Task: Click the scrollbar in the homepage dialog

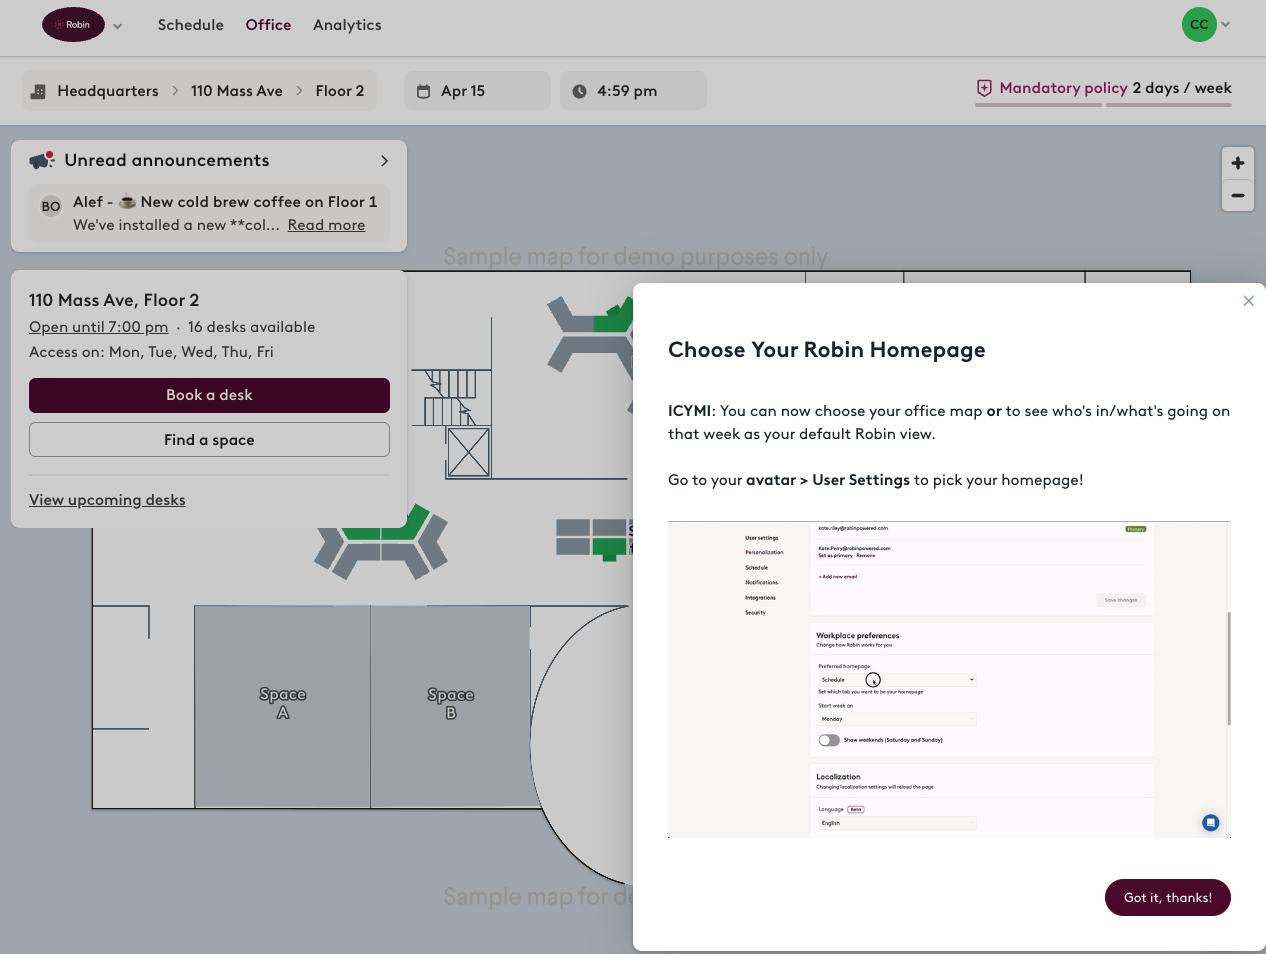Action: tap(1228, 668)
